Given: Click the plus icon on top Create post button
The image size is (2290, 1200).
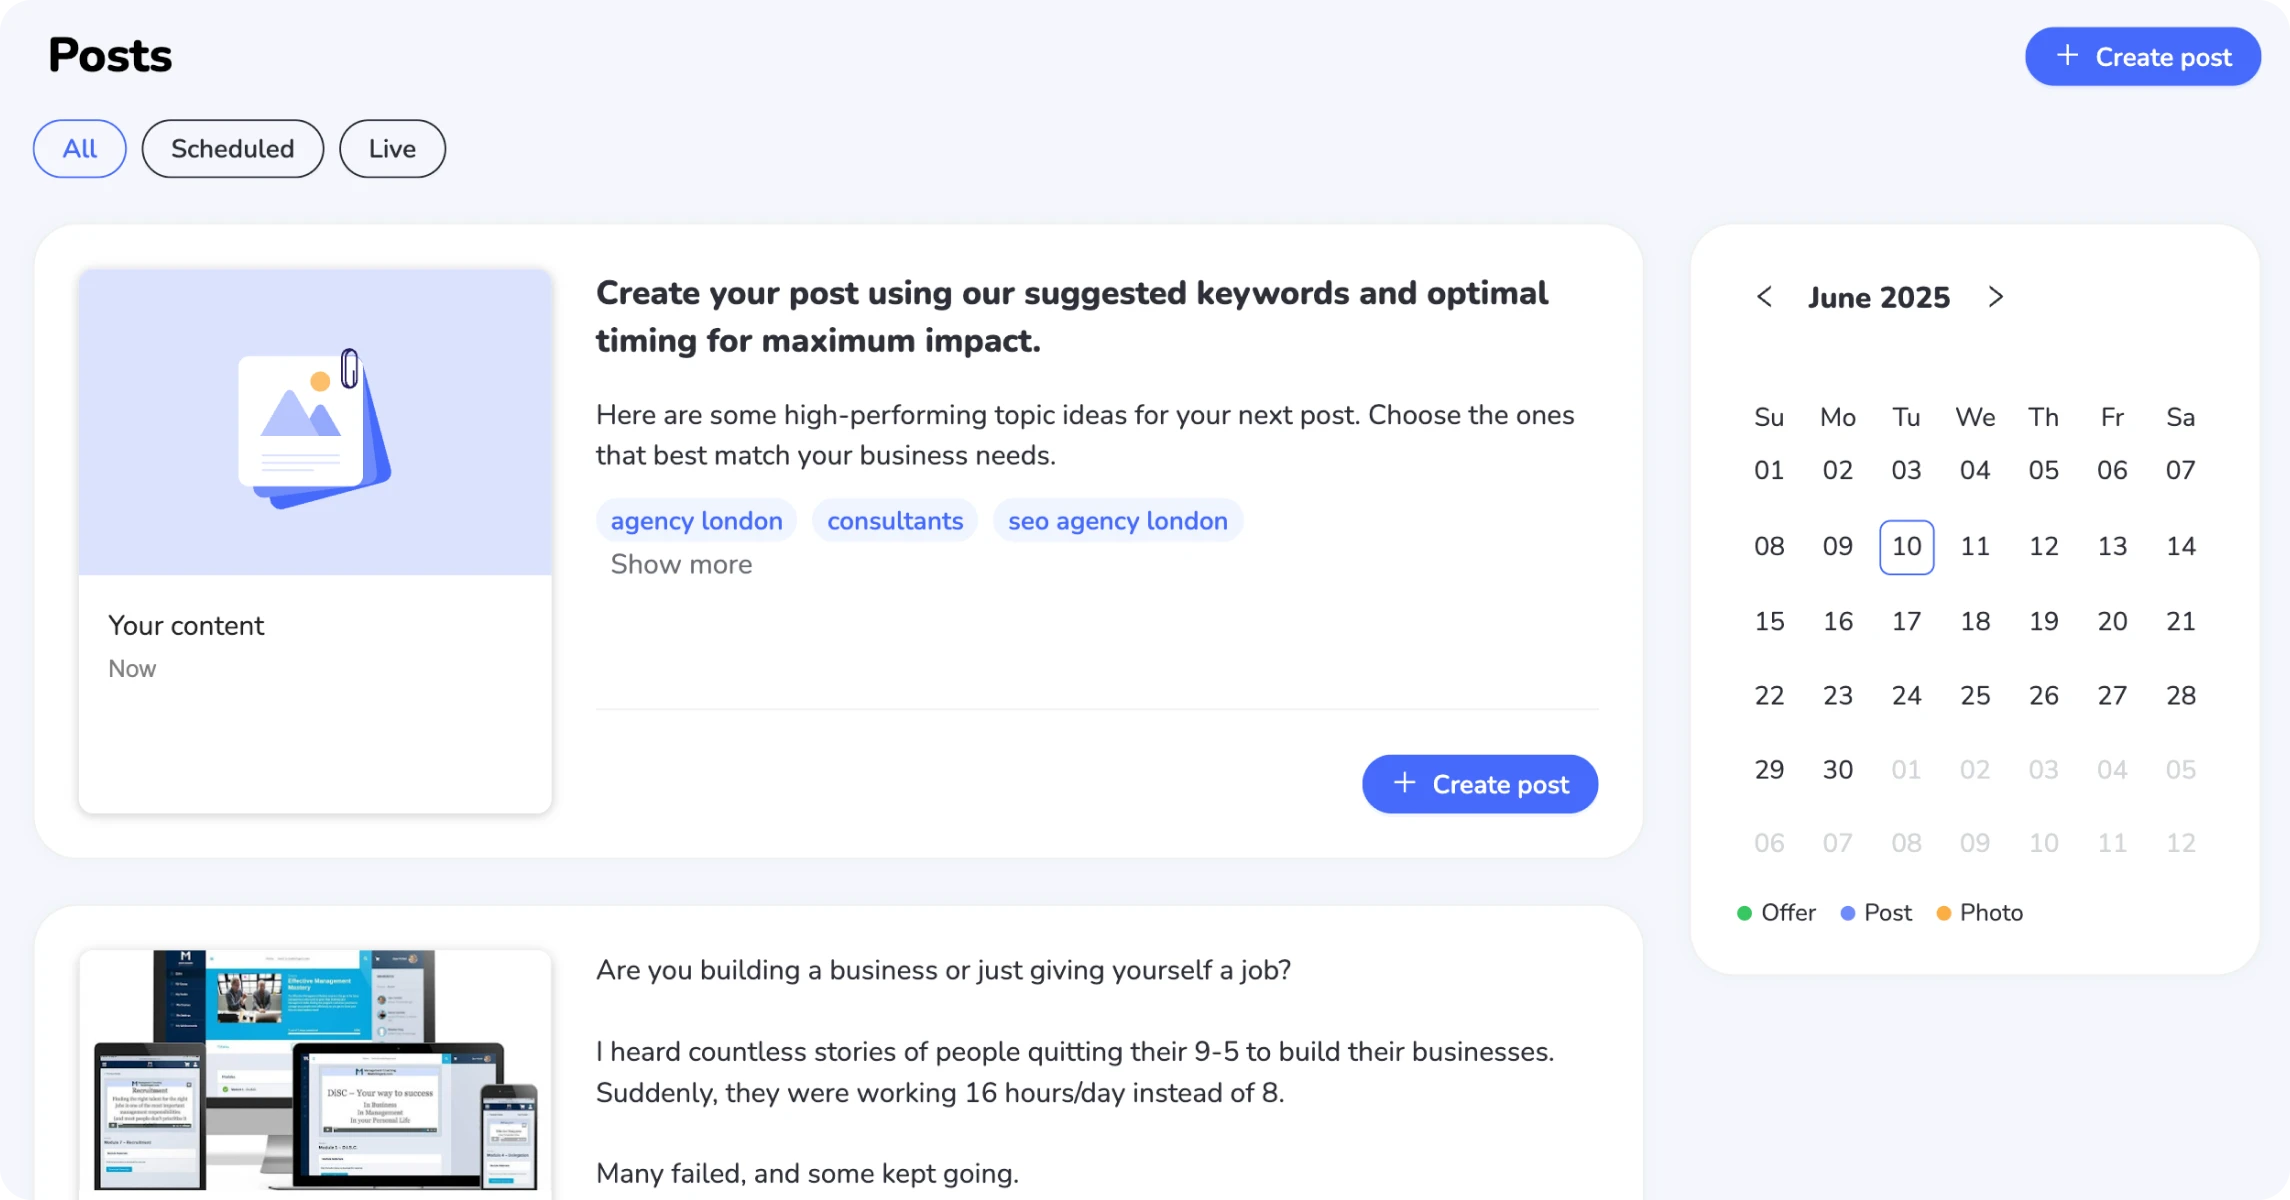Looking at the screenshot, I should (2068, 56).
